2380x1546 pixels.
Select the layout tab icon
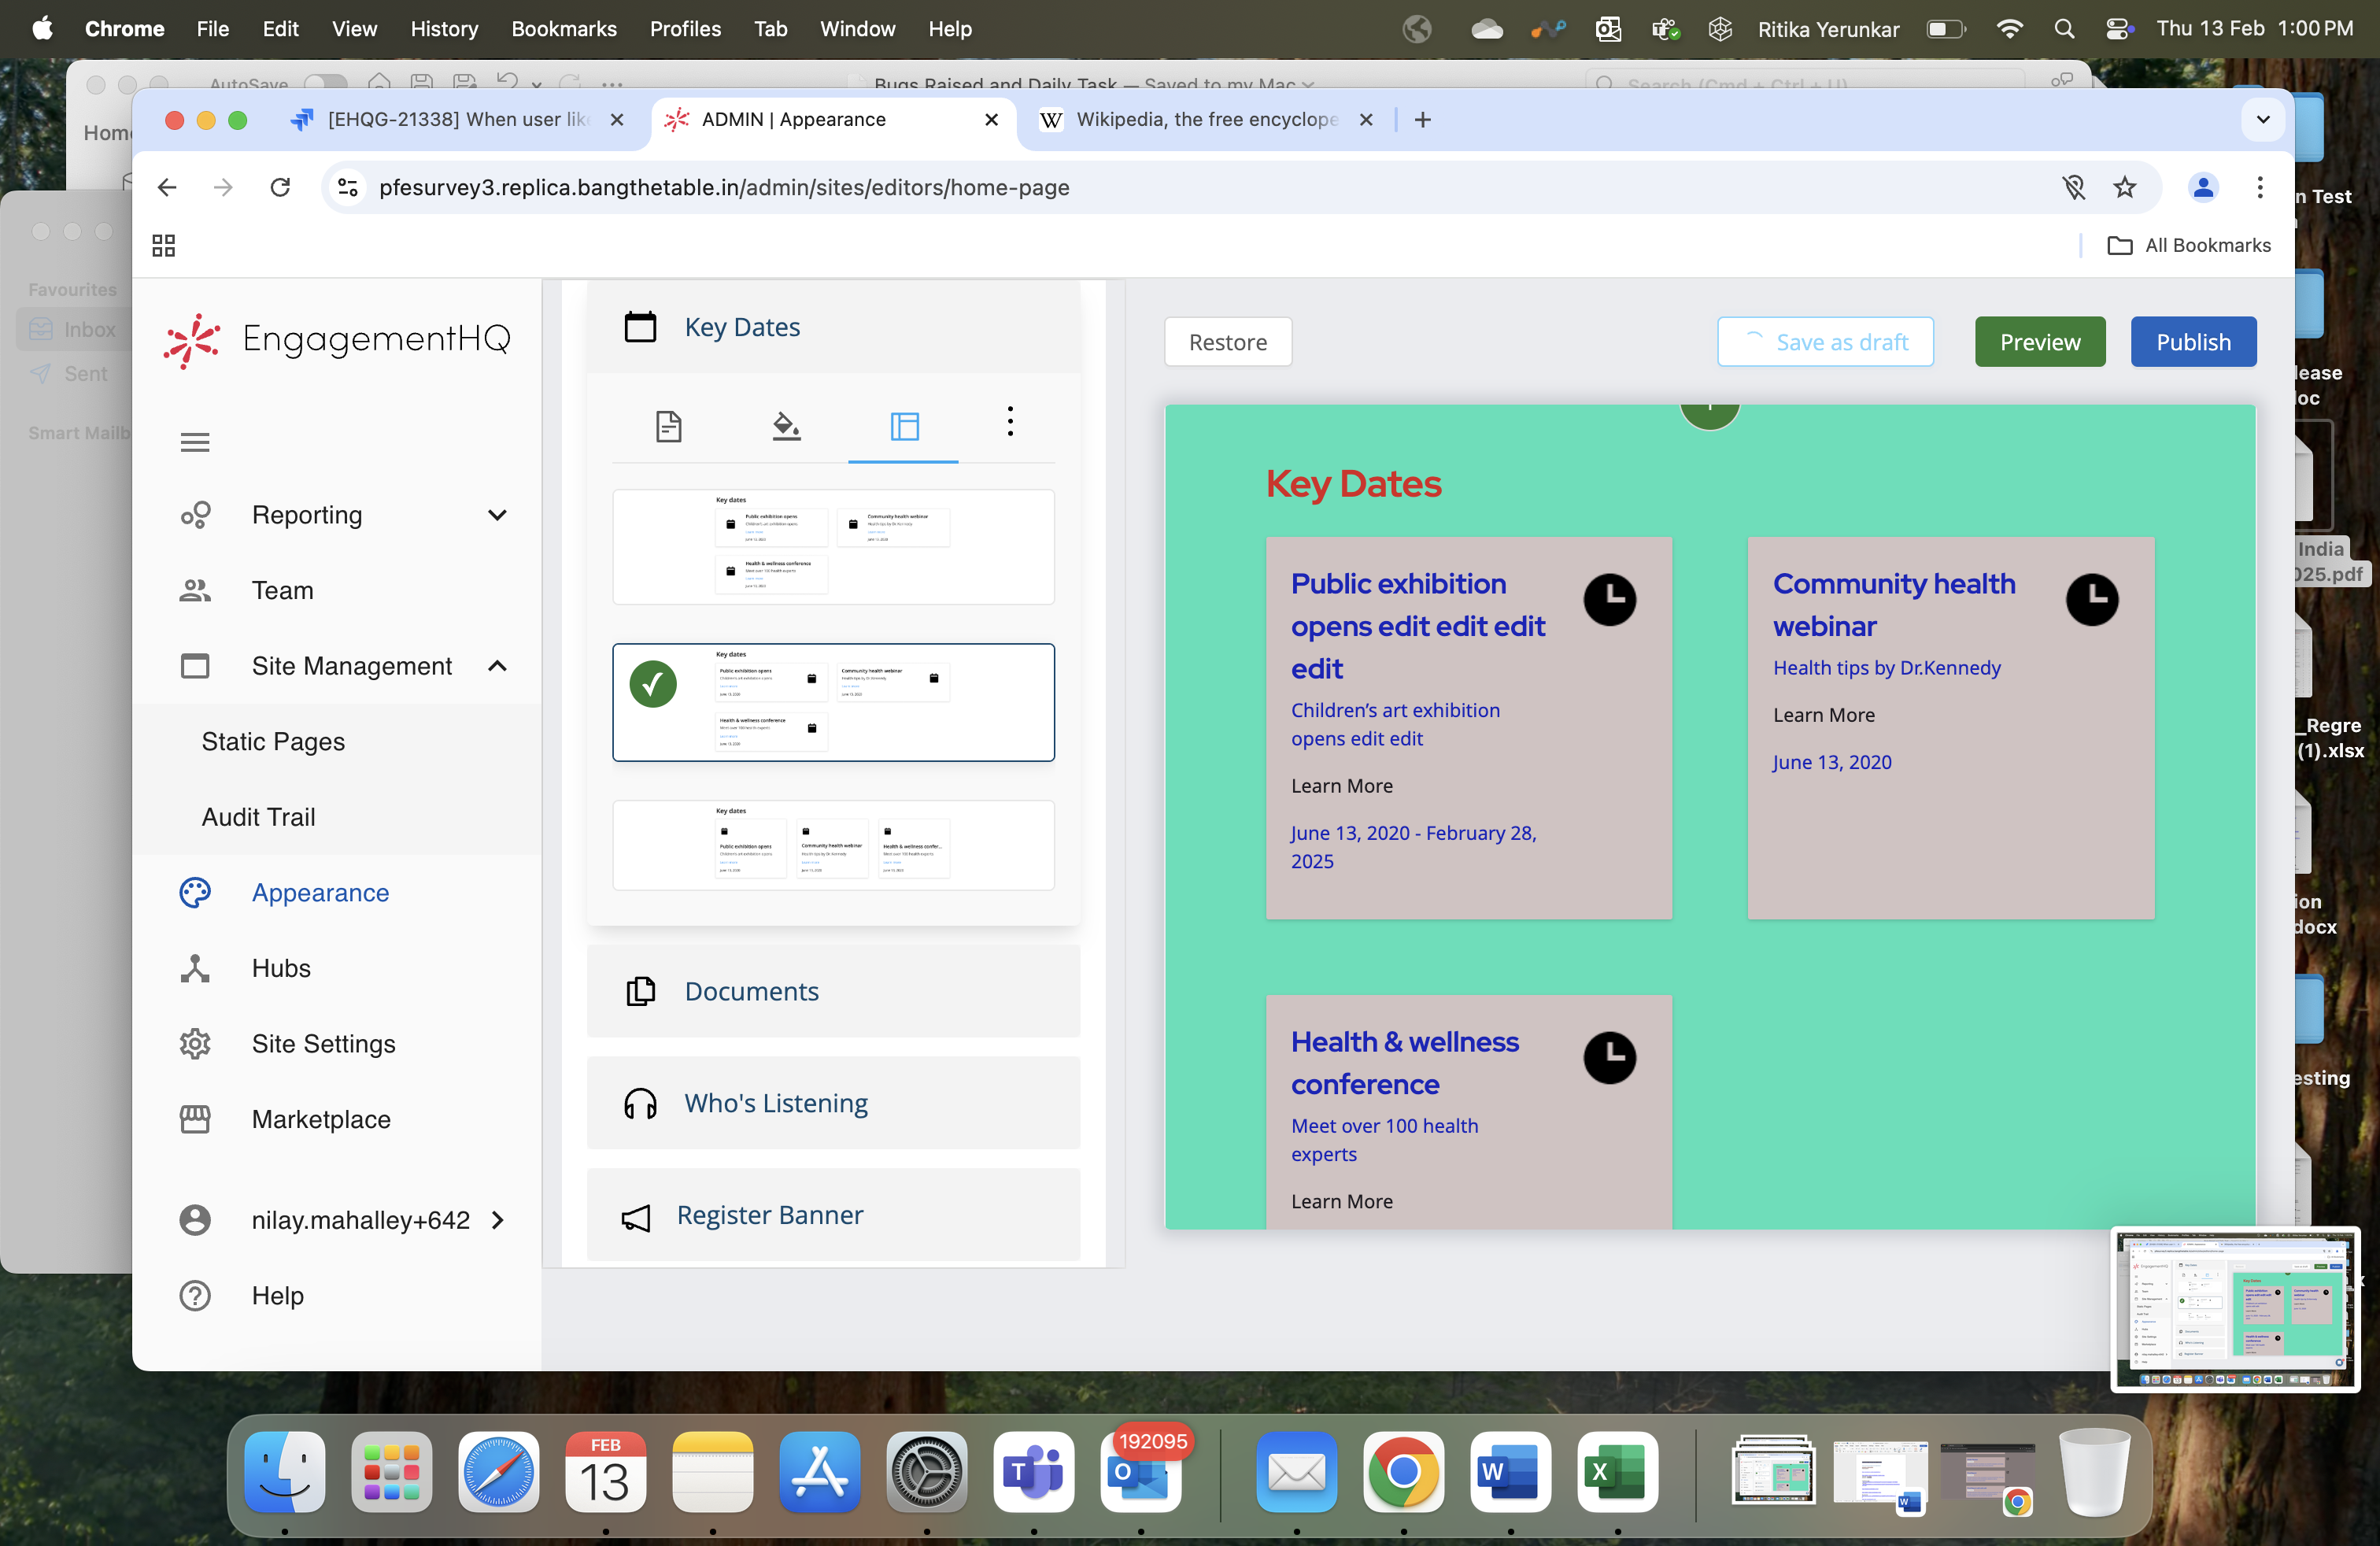point(904,426)
